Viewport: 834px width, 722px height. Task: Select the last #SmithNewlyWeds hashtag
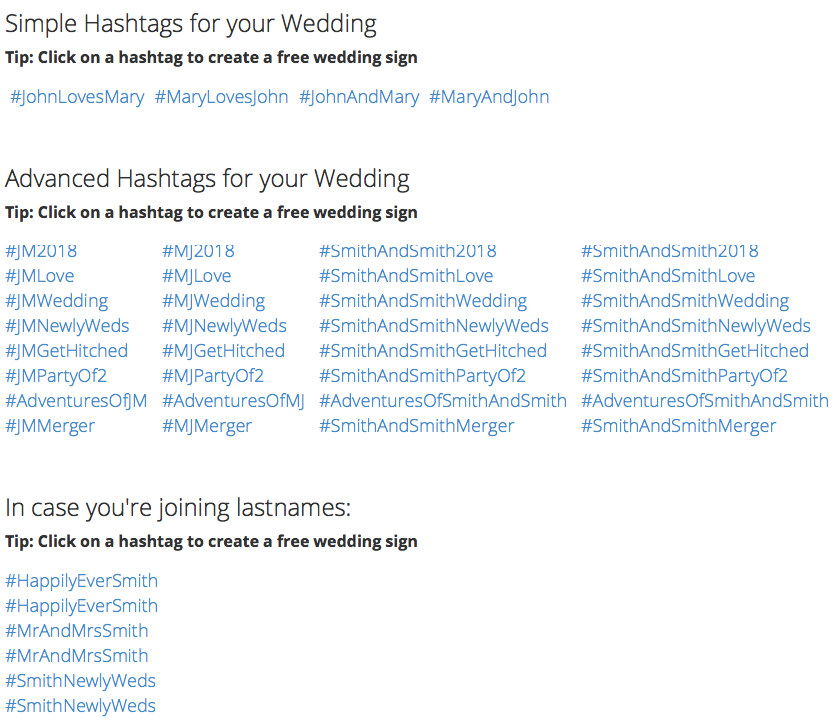tap(80, 706)
